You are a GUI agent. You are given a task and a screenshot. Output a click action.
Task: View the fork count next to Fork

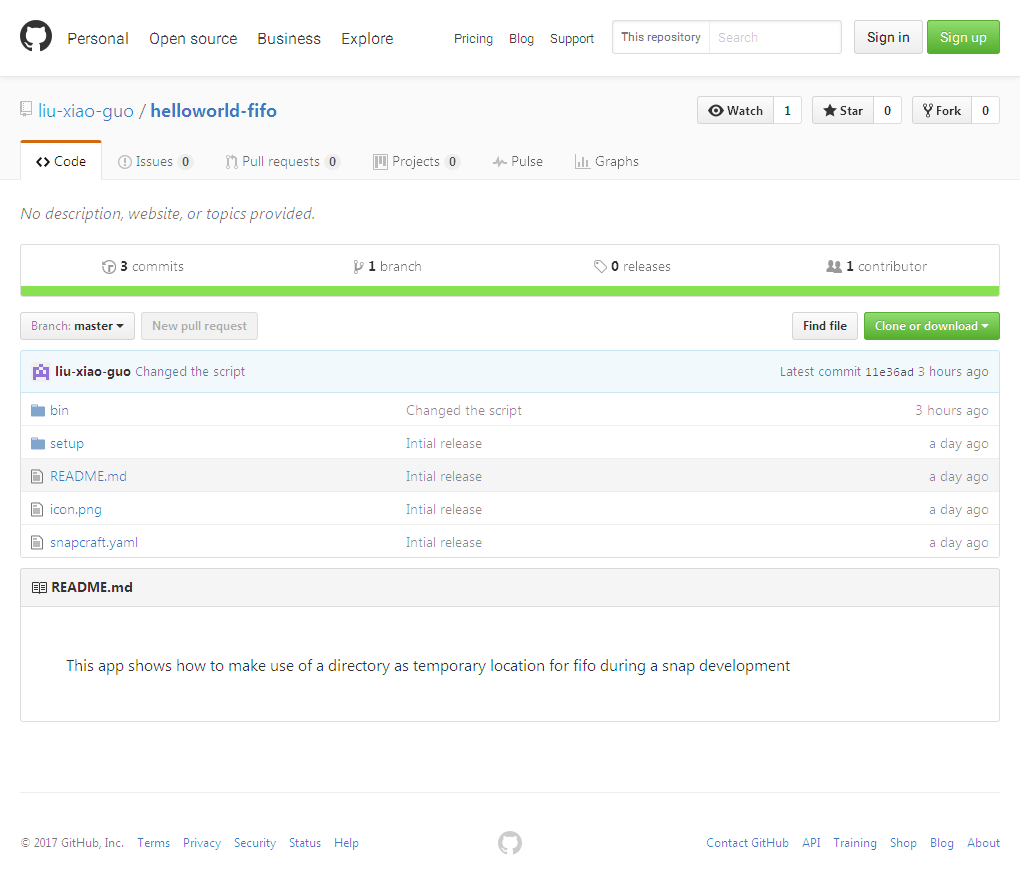pyautogui.click(x=986, y=111)
